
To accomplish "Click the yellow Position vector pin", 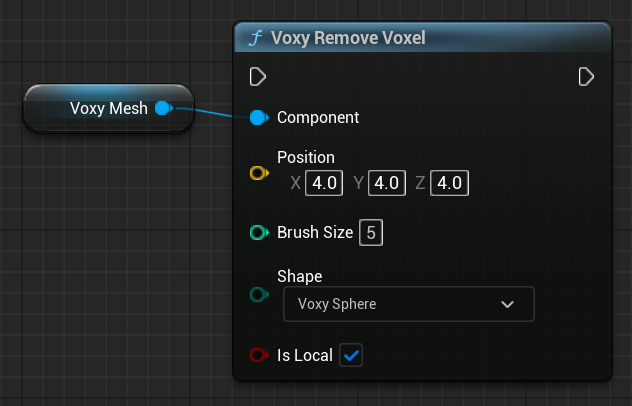I will tap(258, 173).
